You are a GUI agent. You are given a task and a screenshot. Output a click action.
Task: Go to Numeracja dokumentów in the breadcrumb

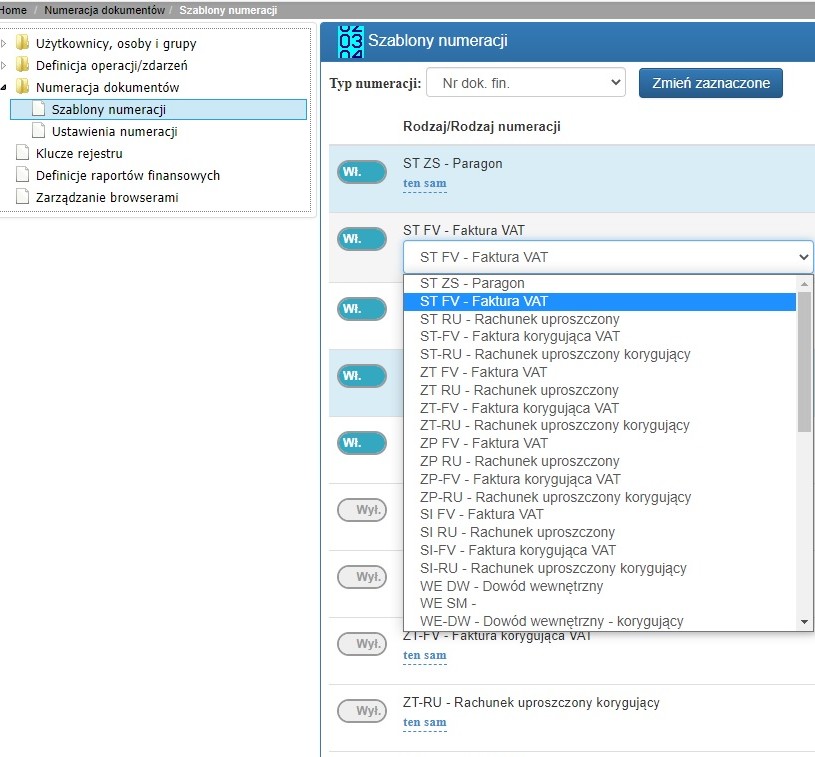(104, 10)
